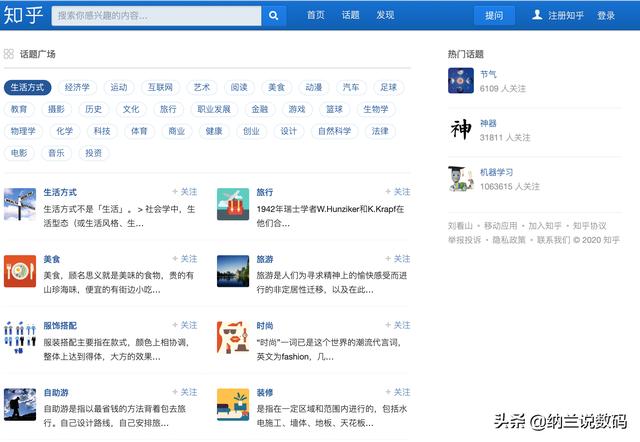The image size is (640, 442).
Task: Select the 运动 category tag
Action: [x=119, y=87]
